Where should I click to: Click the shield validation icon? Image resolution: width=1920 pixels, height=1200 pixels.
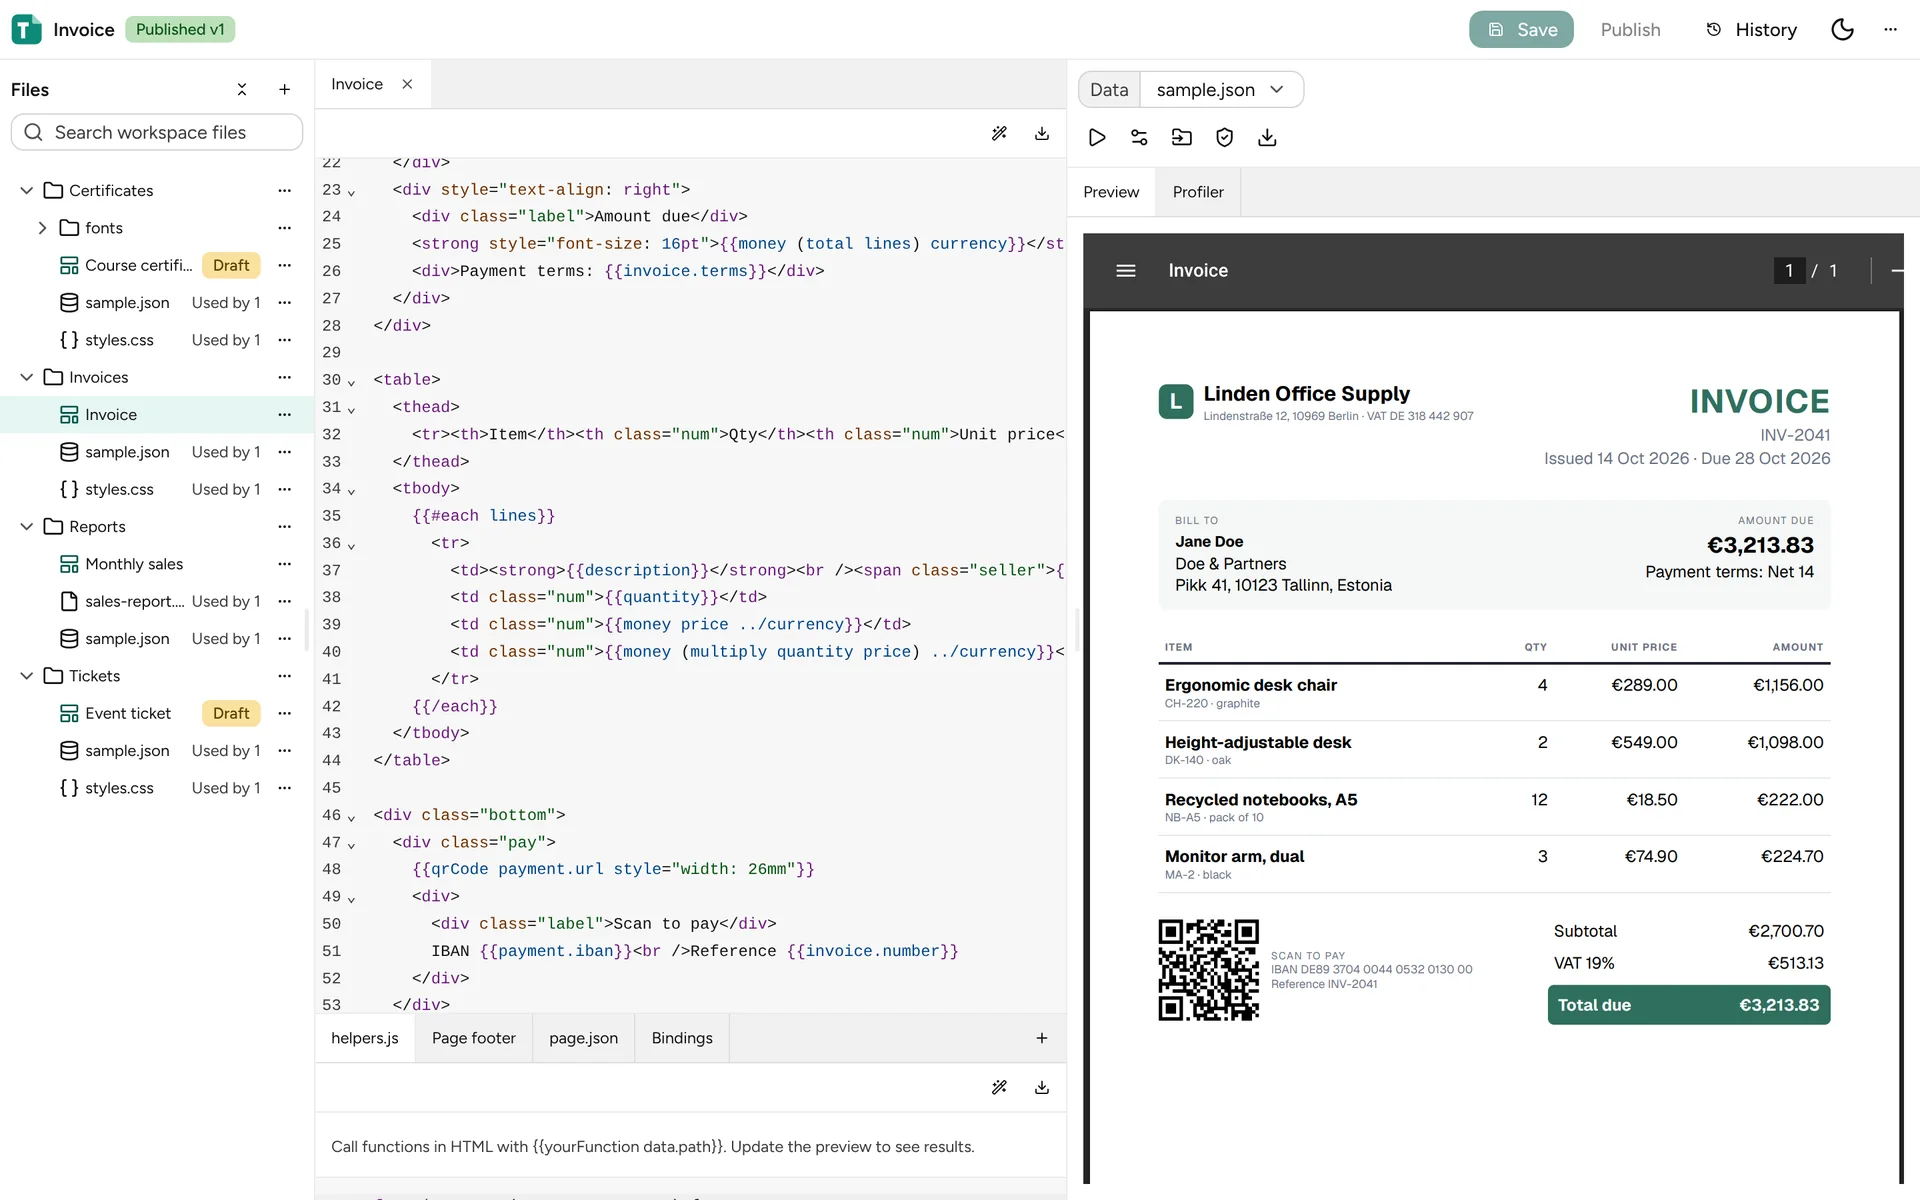pyautogui.click(x=1224, y=138)
